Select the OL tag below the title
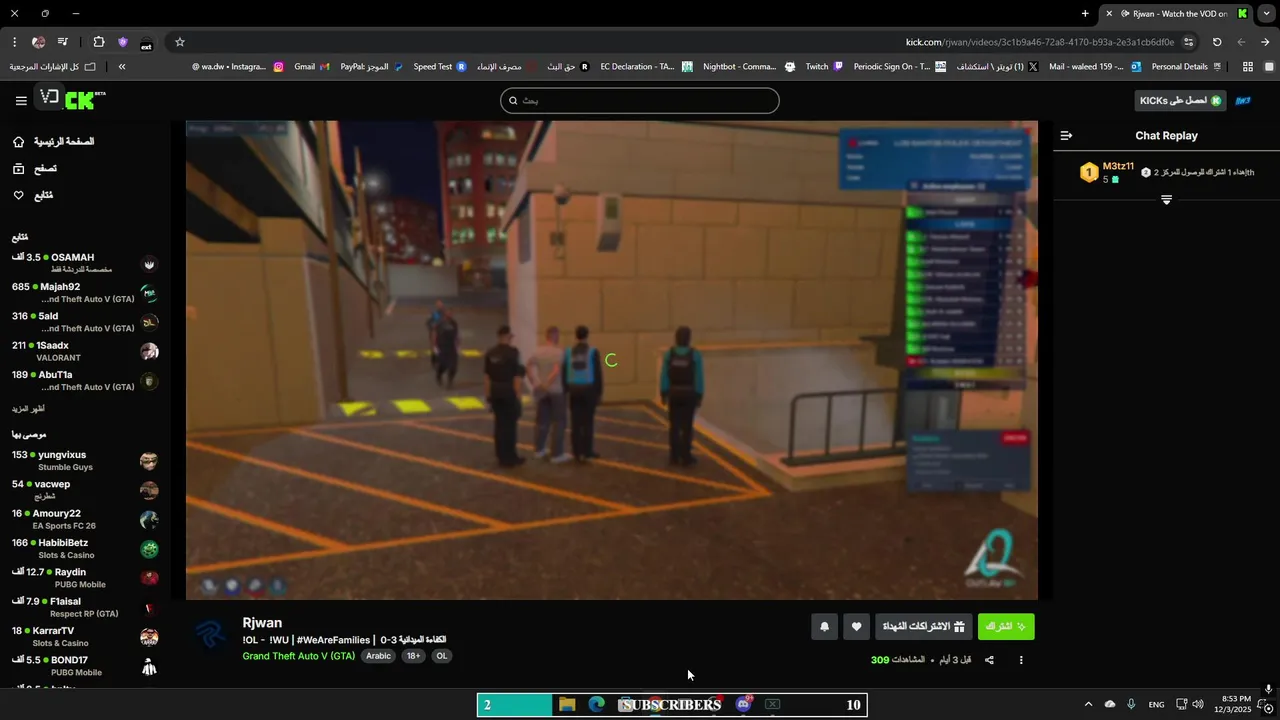The height and width of the screenshot is (720, 1280). [441, 656]
